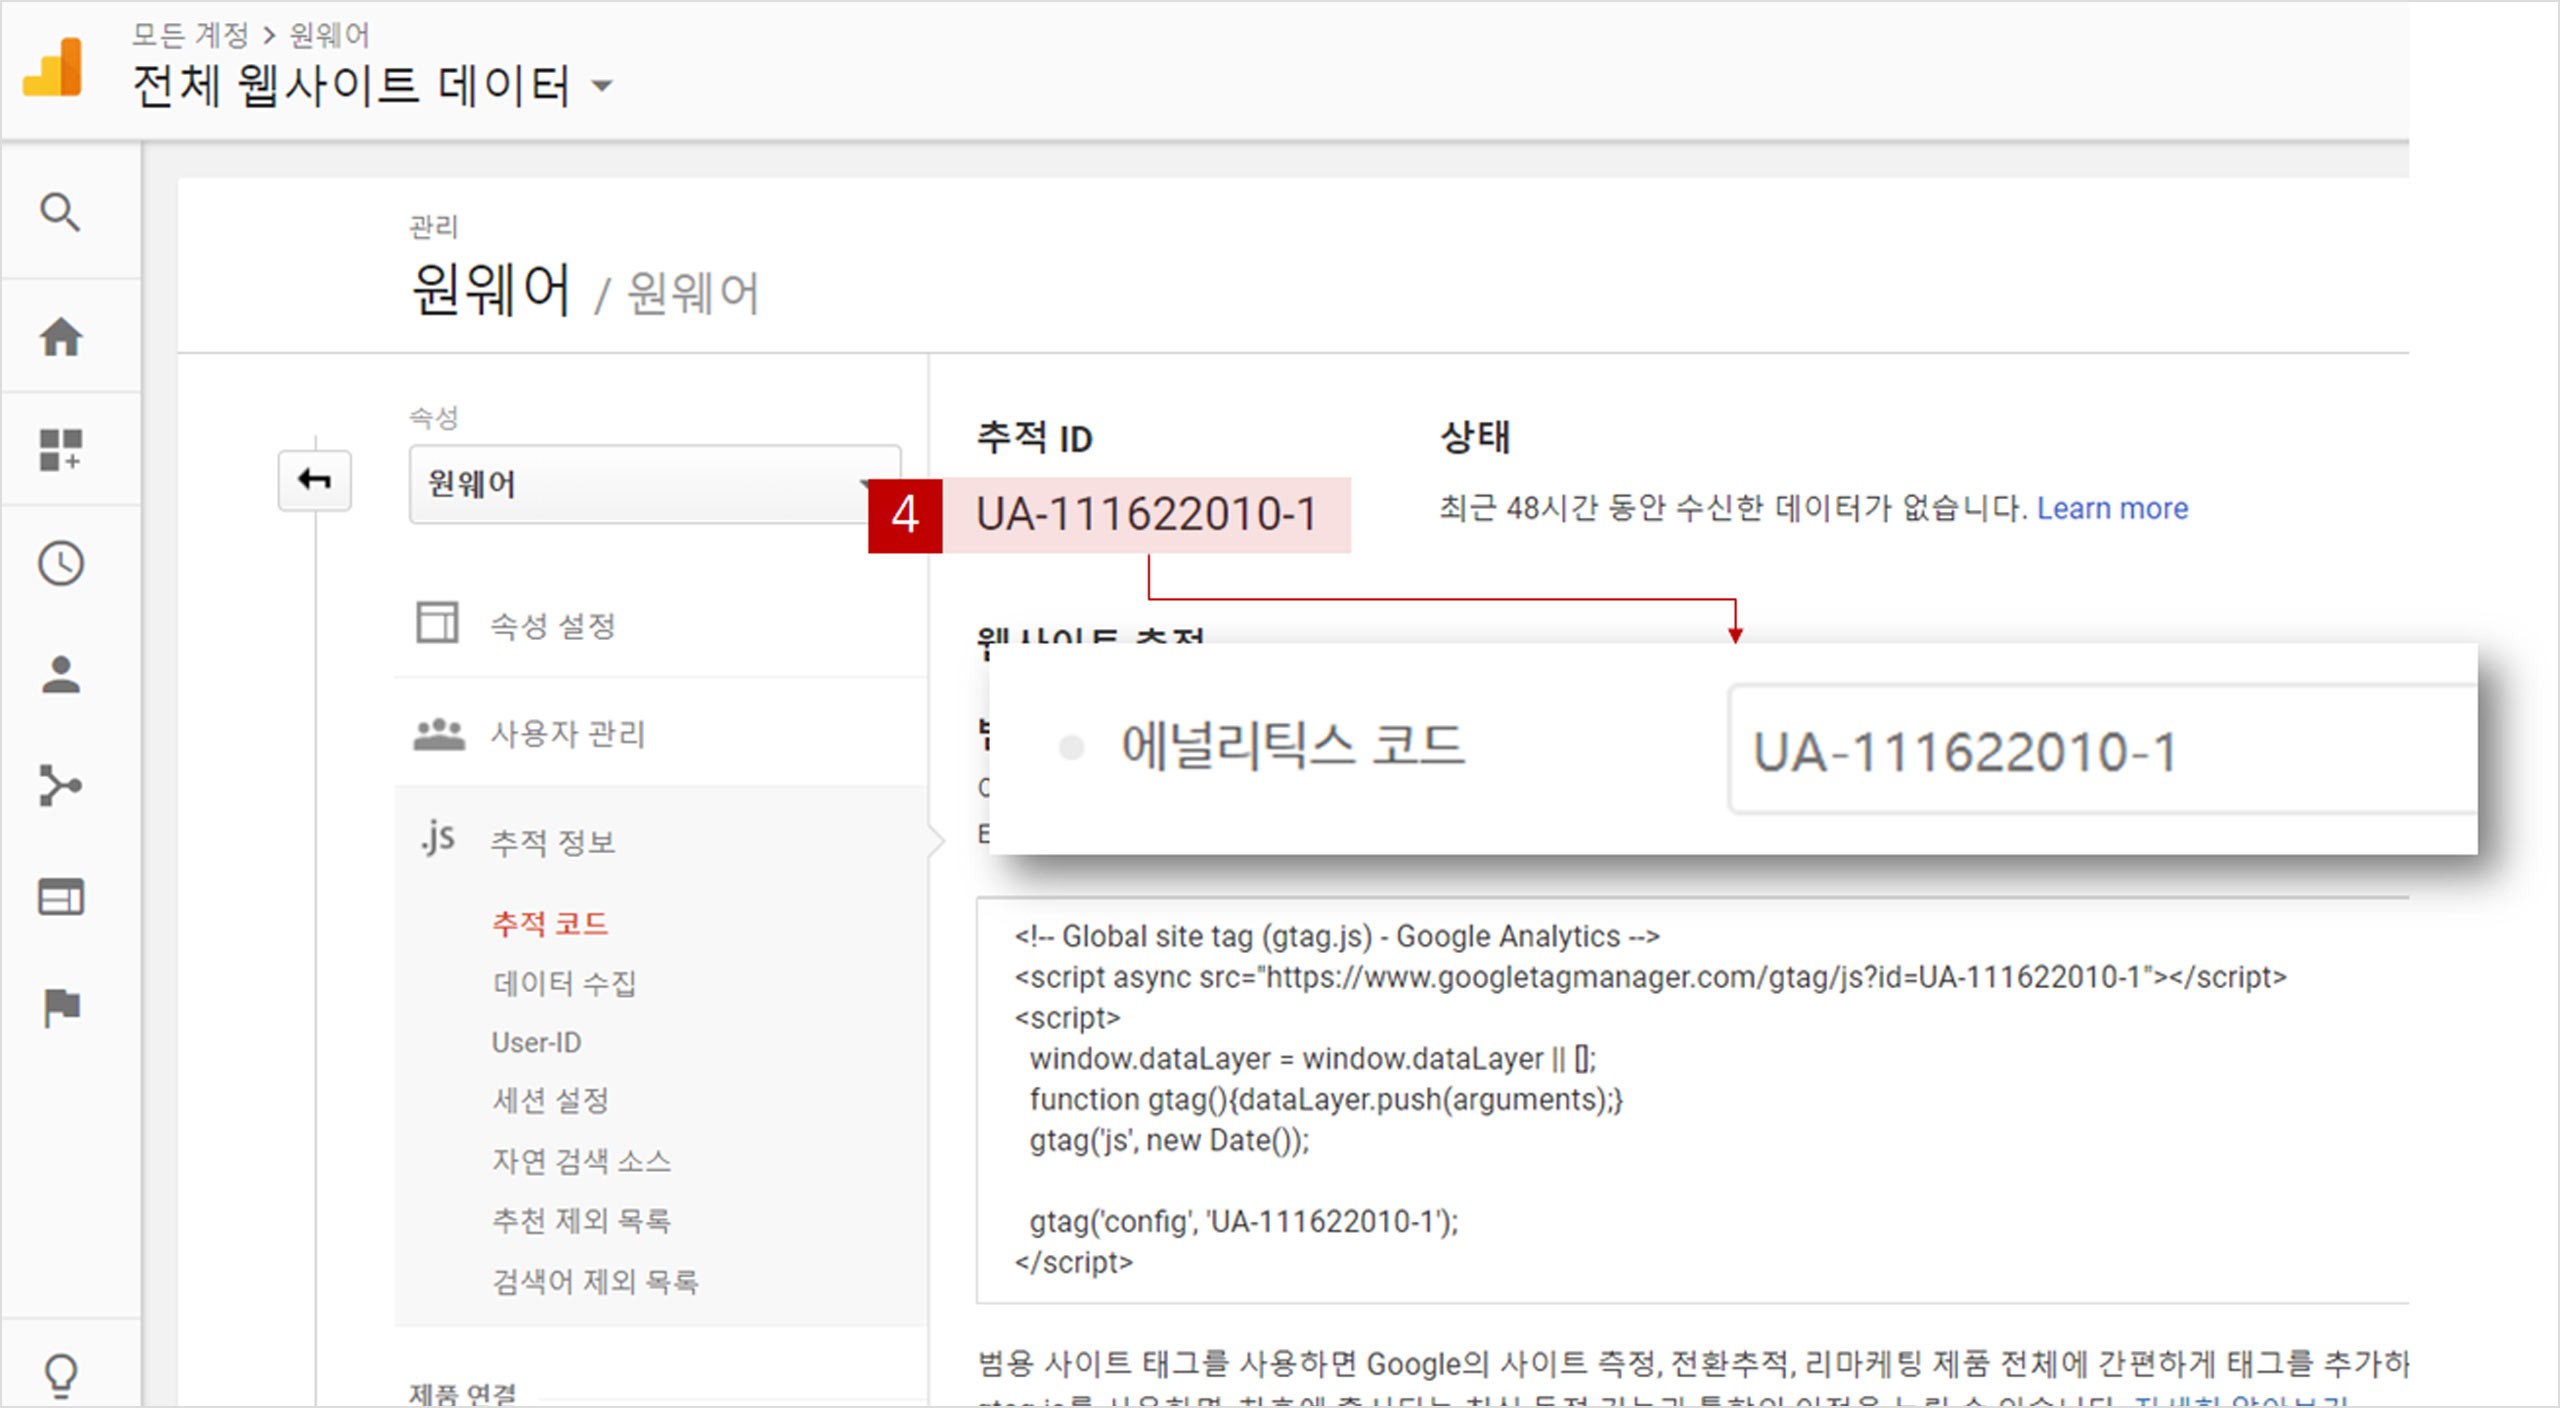The image size is (2560, 1408).
Task: Click the Google Analytics logo
Action: (x=53, y=67)
